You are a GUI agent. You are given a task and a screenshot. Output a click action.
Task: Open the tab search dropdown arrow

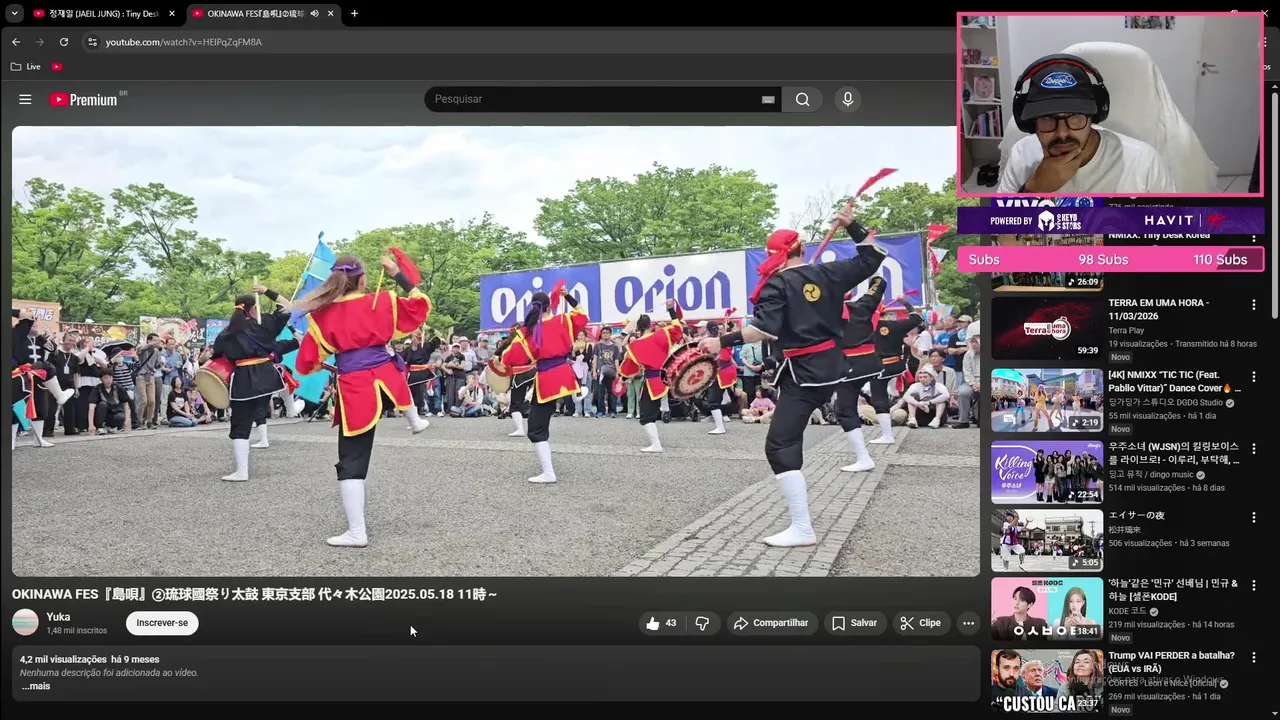tap(14, 14)
